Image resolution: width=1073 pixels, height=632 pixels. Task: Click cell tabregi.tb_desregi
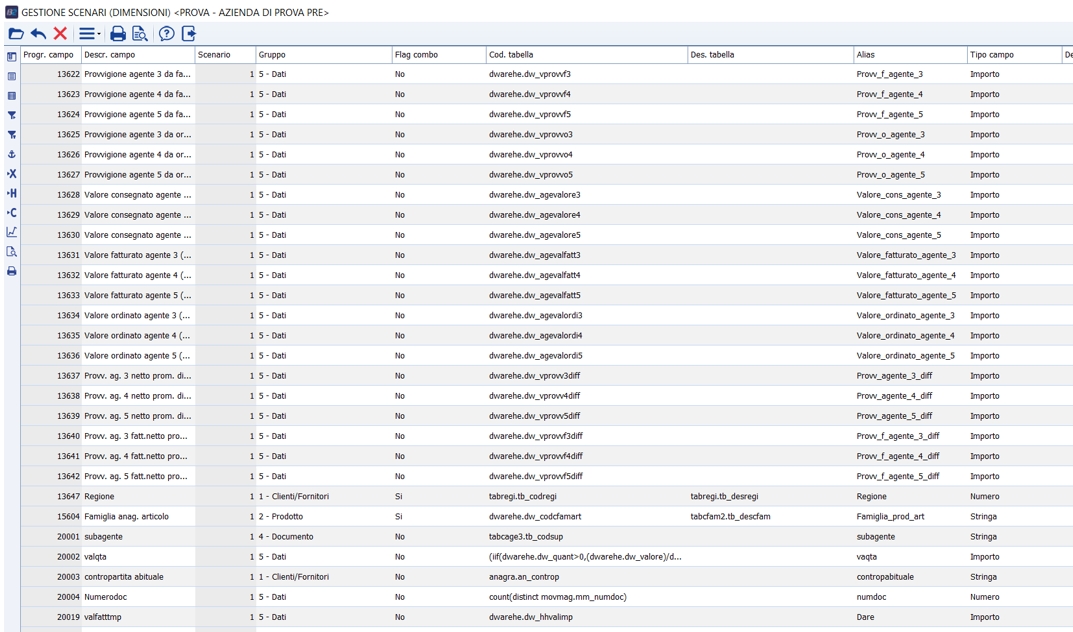coord(771,497)
